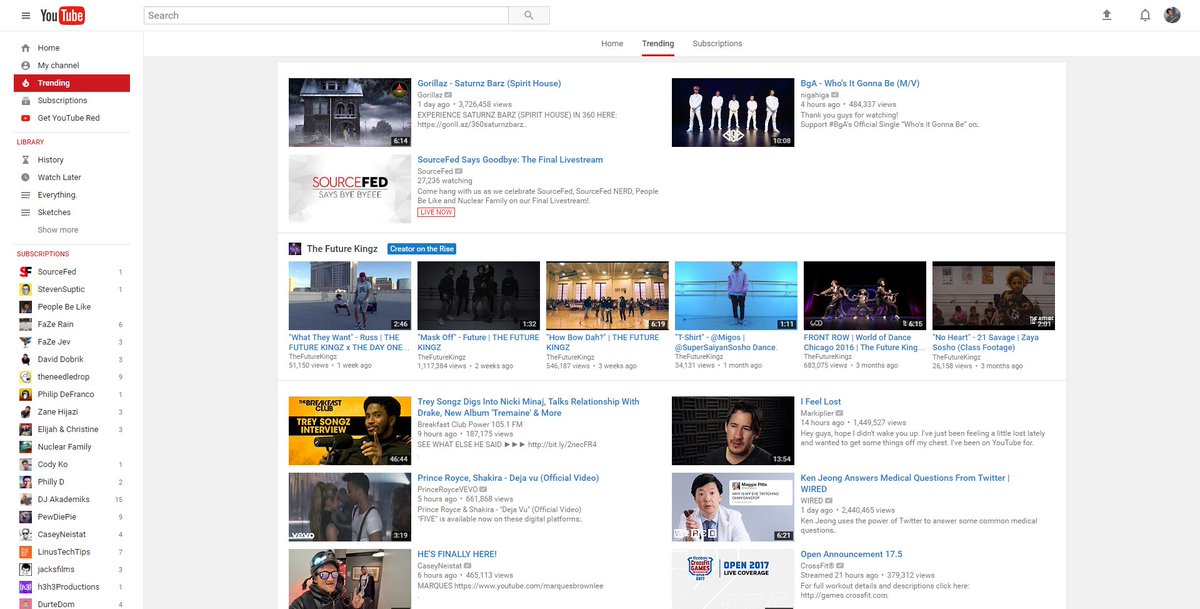Click the LIVE NOW badge
1200x609 pixels.
point(436,212)
